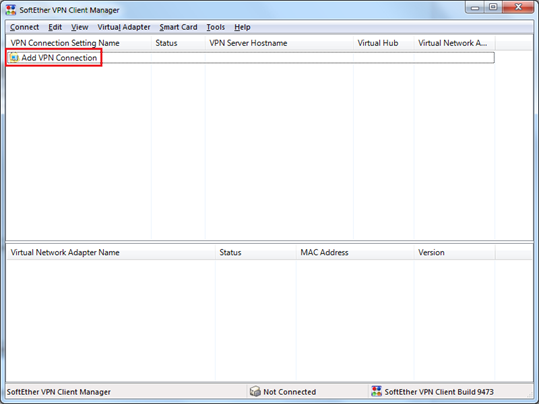
Task: Click Not Connected status bar text
Action: tap(289, 392)
